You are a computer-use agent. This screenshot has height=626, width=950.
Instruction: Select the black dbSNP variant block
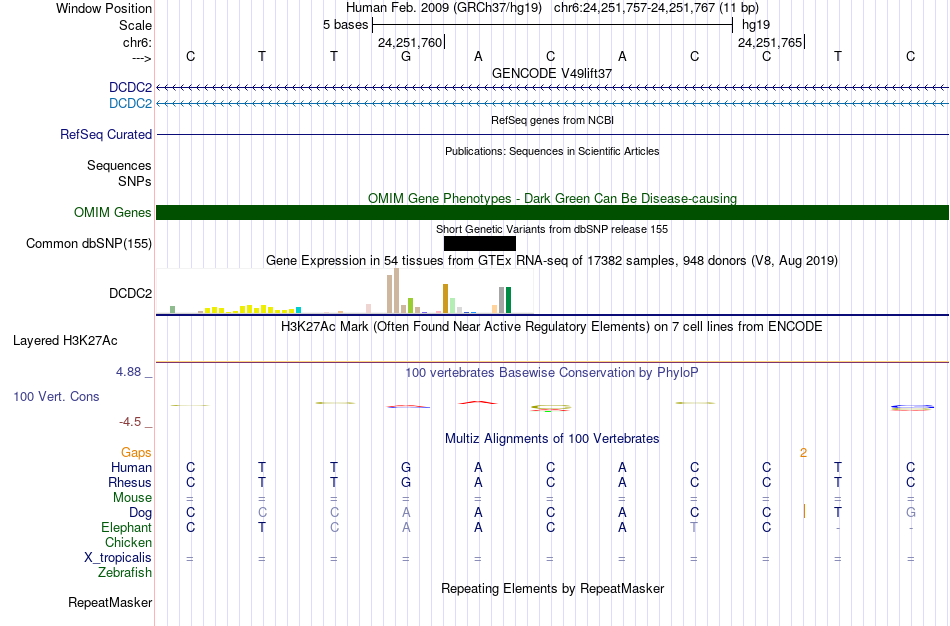pyautogui.click(x=480, y=243)
